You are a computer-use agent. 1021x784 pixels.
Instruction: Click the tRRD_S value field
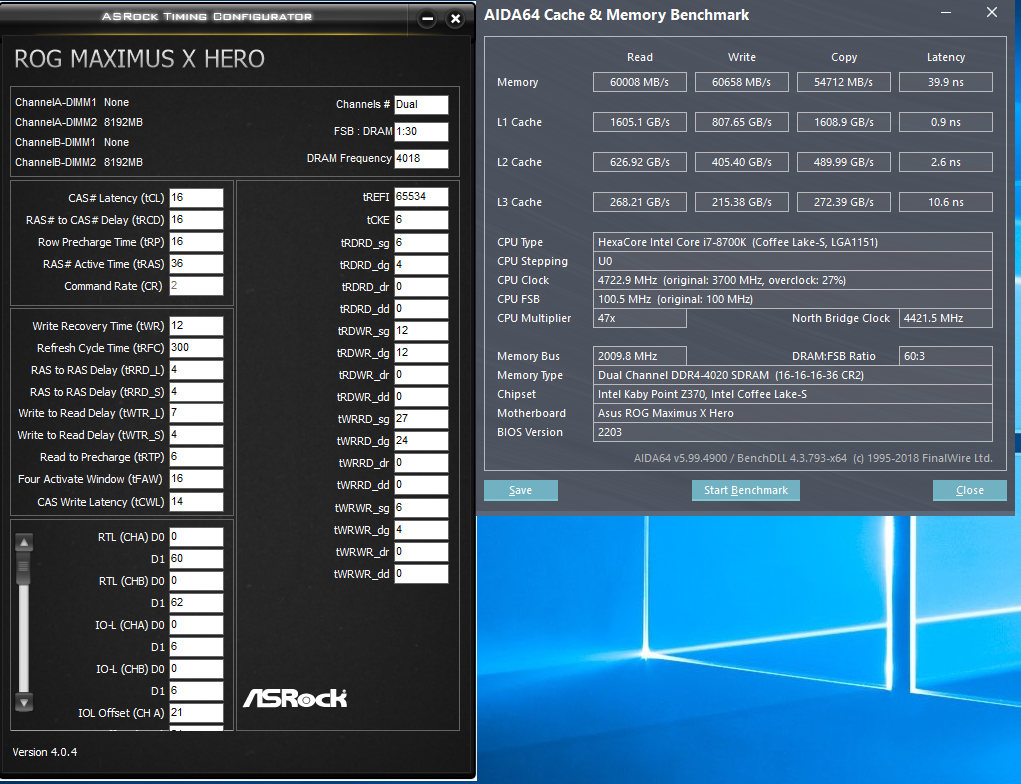point(196,392)
